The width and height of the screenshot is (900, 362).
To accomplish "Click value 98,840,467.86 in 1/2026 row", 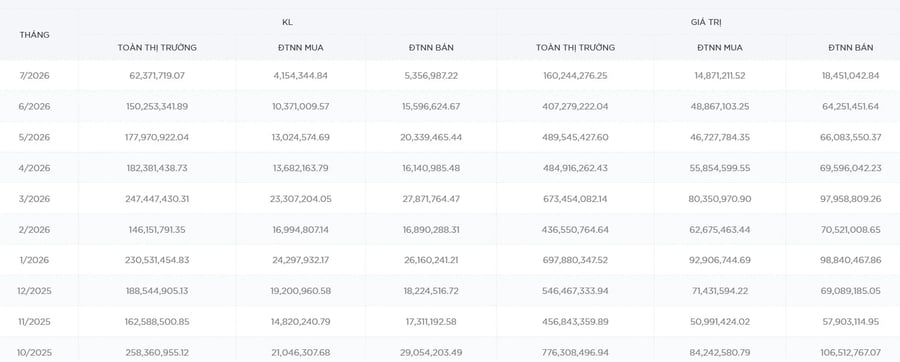I will tap(851, 260).
